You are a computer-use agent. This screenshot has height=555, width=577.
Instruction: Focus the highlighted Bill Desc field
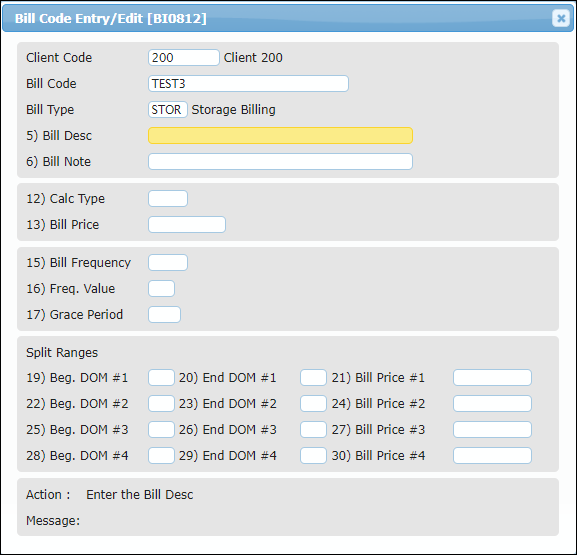pyautogui.click(x=280, y=135)
